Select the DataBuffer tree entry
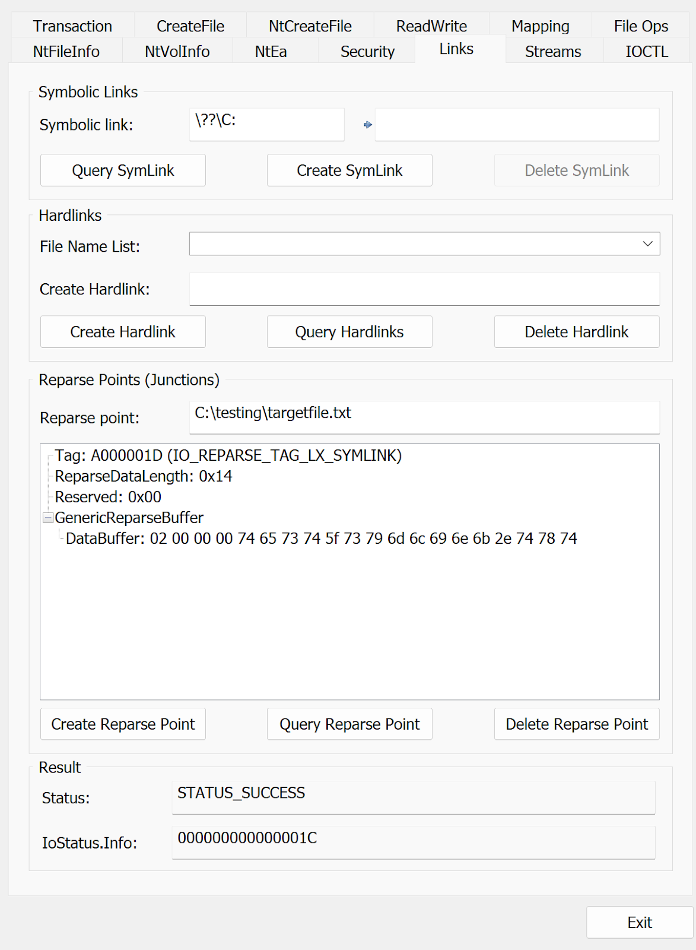This screenshot has width=696, height=950. point(321,539)
